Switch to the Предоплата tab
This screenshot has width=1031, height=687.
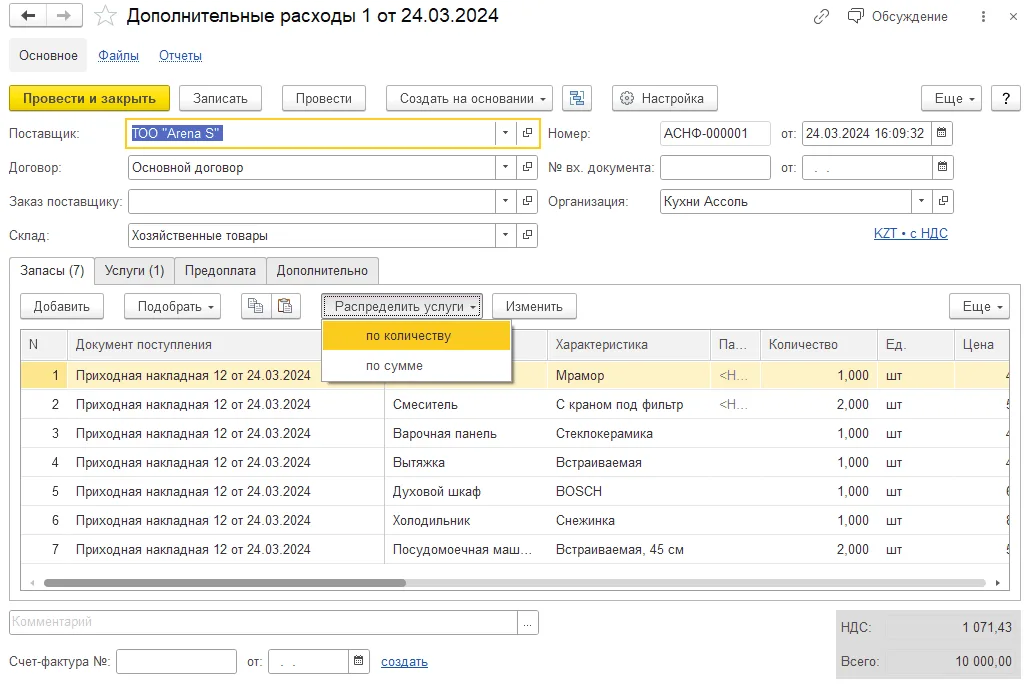coord(220,271)
